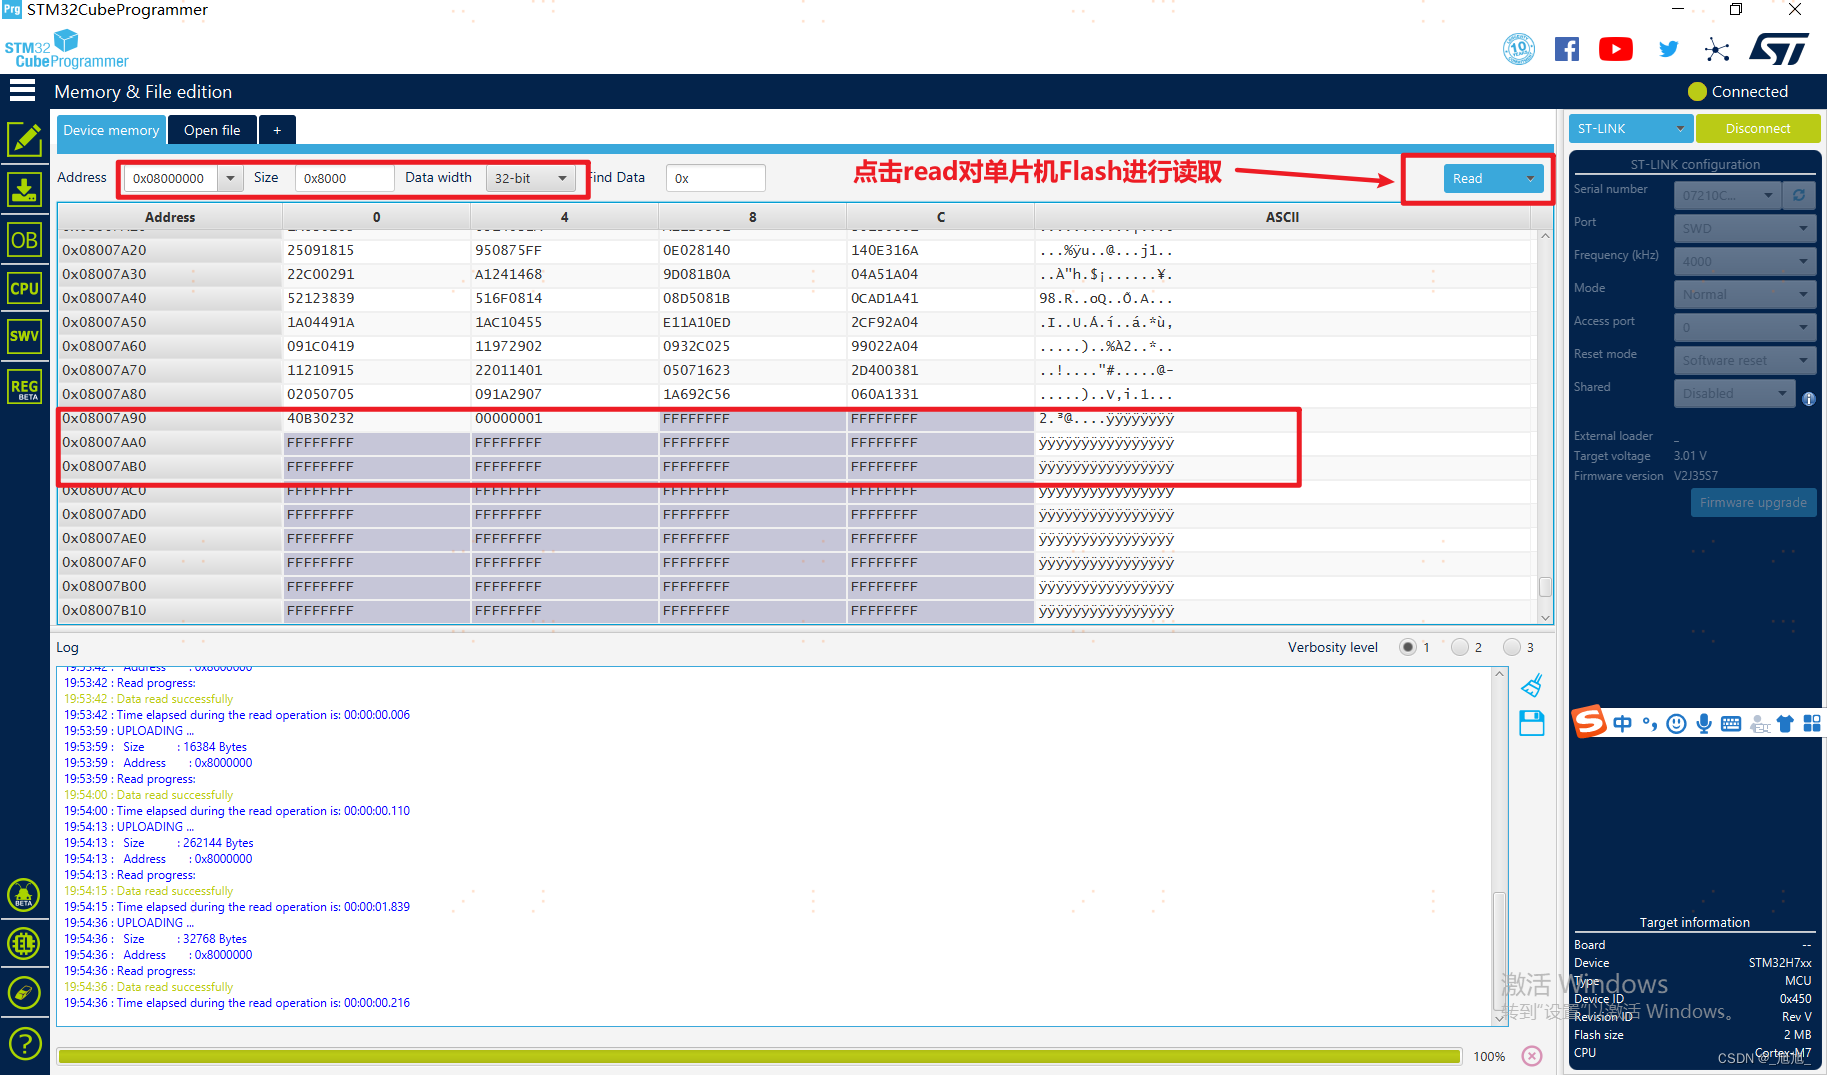1827x1075 pixels.
Task: Expand the Read button dropdown arrow
Action: pyautogui.click(x=1530, y=179)
